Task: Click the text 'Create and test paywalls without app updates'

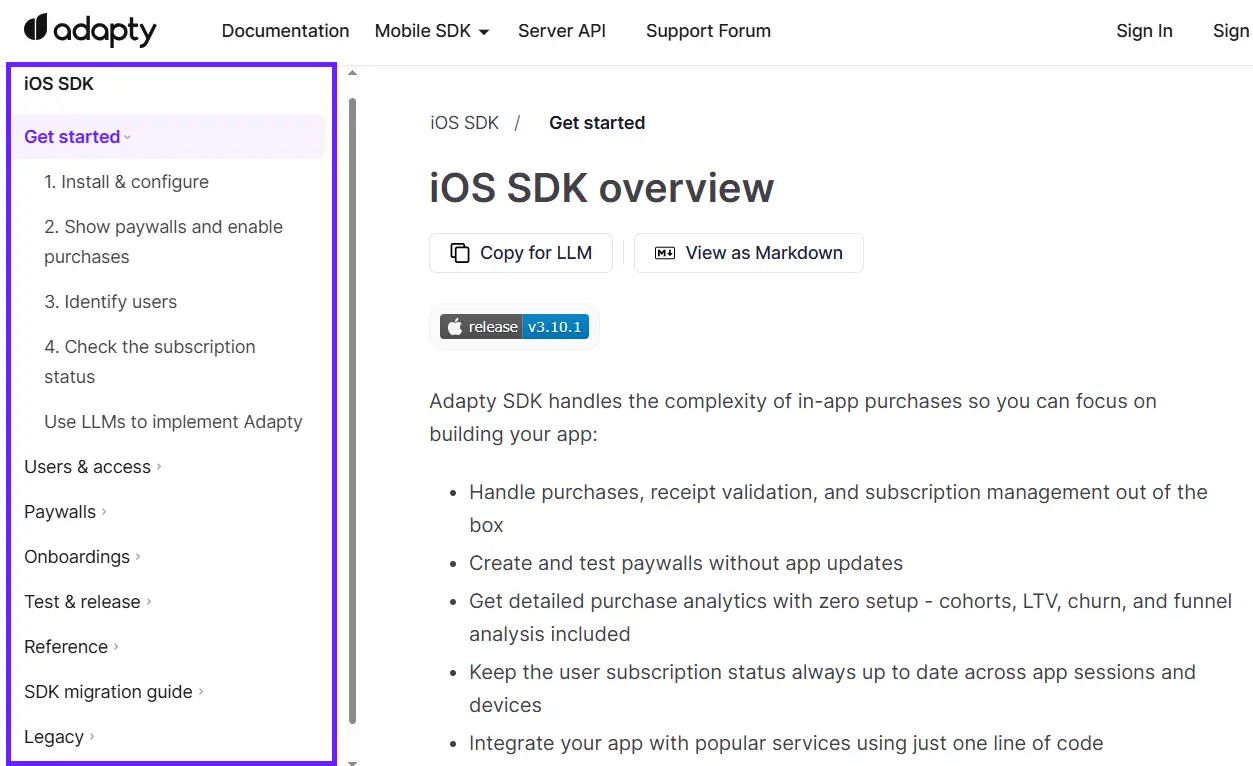Action: [x=686, y=563]
